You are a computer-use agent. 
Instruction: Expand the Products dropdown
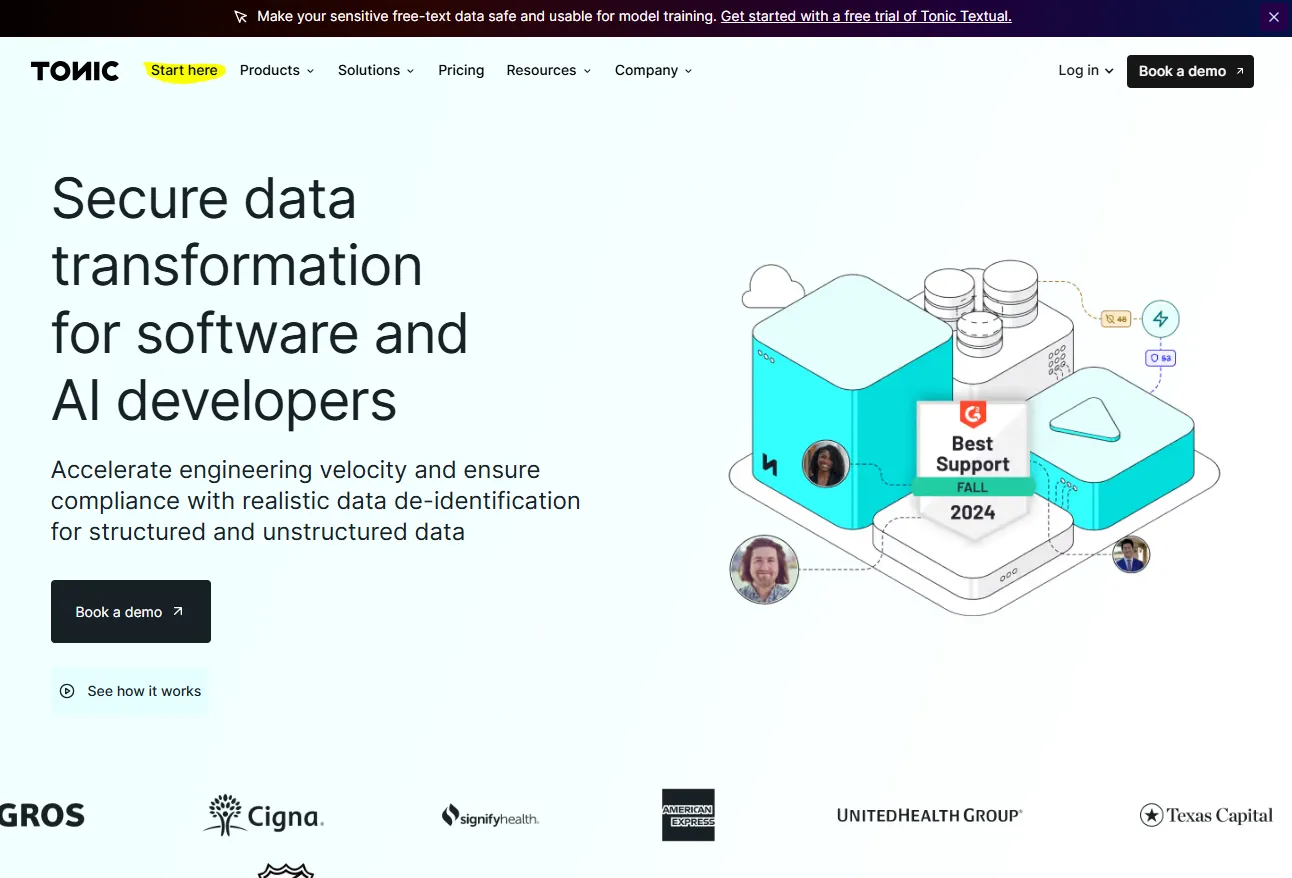pyautogui.click(x=276, y=70)
